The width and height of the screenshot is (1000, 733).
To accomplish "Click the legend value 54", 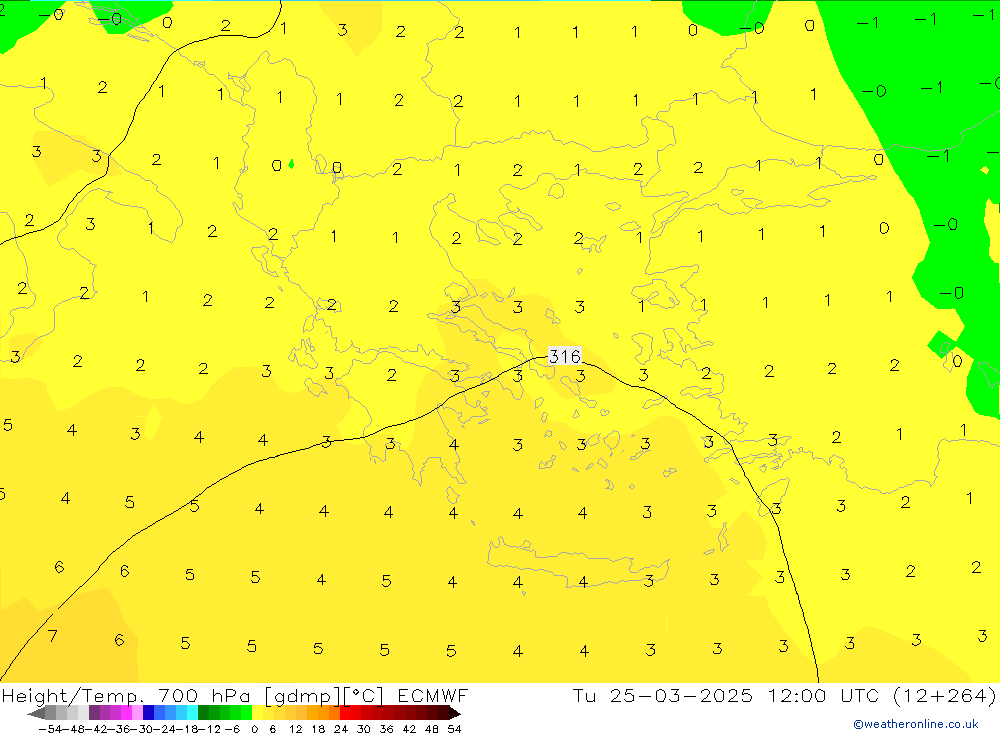I will click(454, 729).
